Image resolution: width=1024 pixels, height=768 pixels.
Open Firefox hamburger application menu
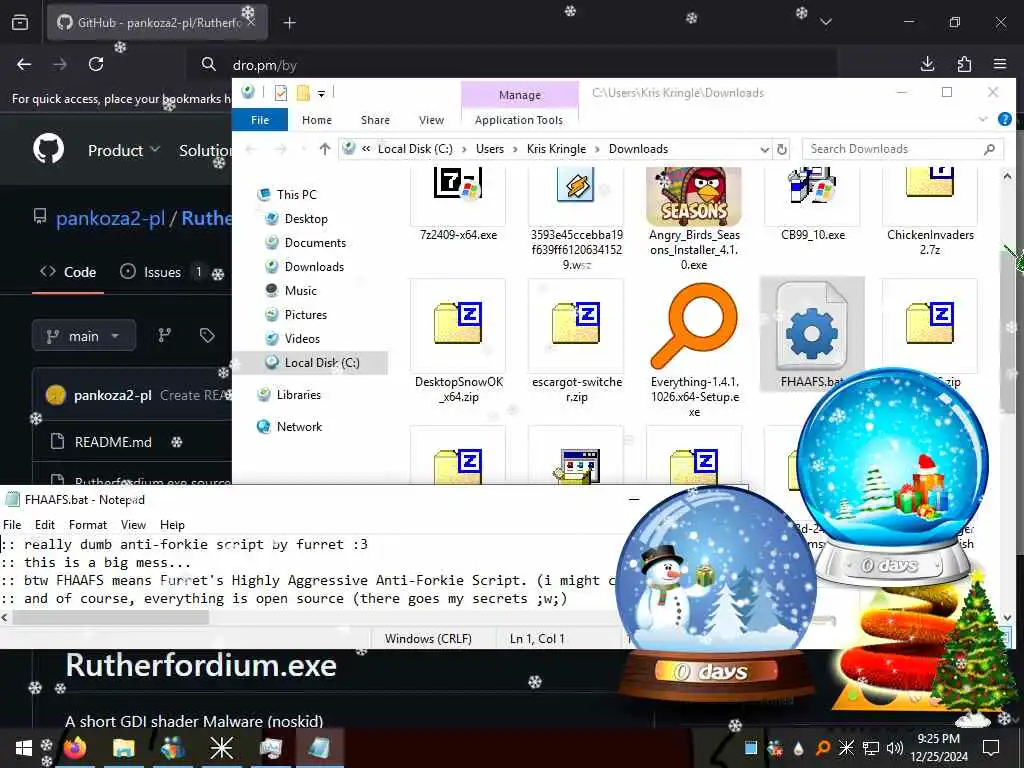click(x=1000, y=64)
